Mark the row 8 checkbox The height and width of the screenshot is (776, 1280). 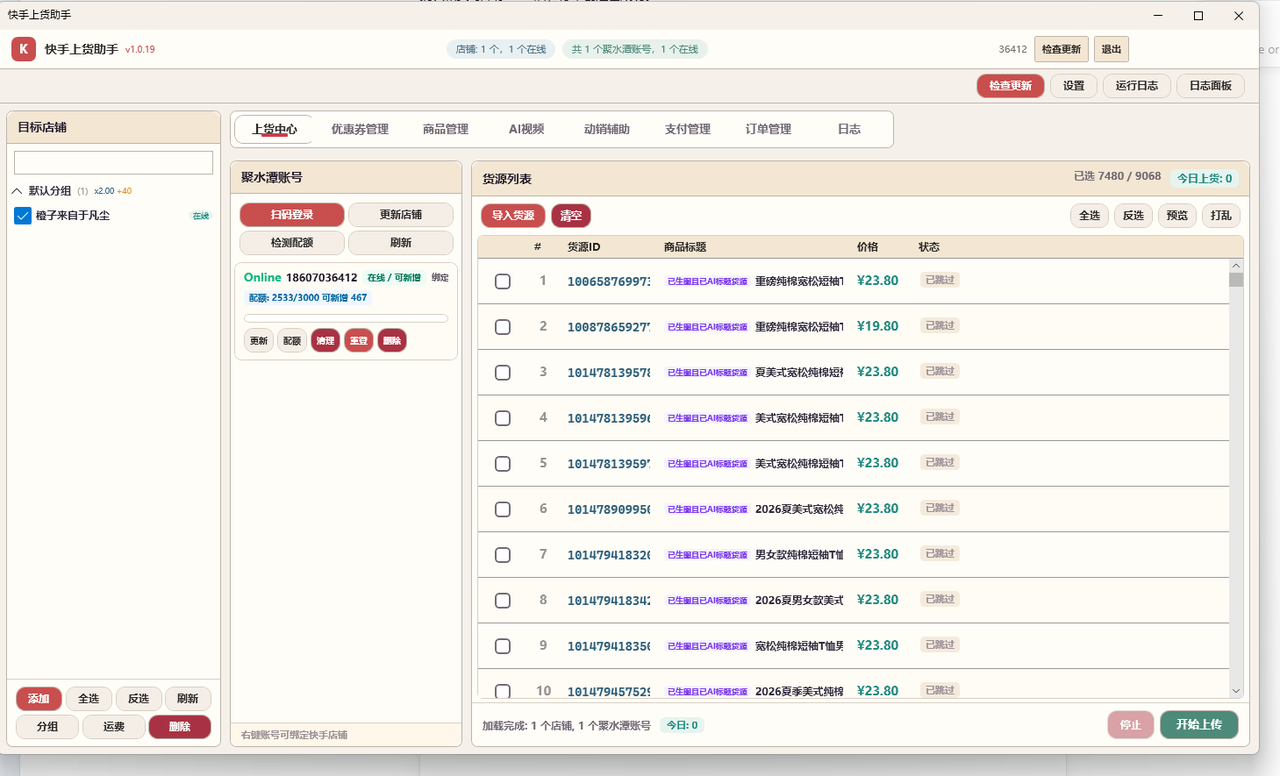(503, 601)
